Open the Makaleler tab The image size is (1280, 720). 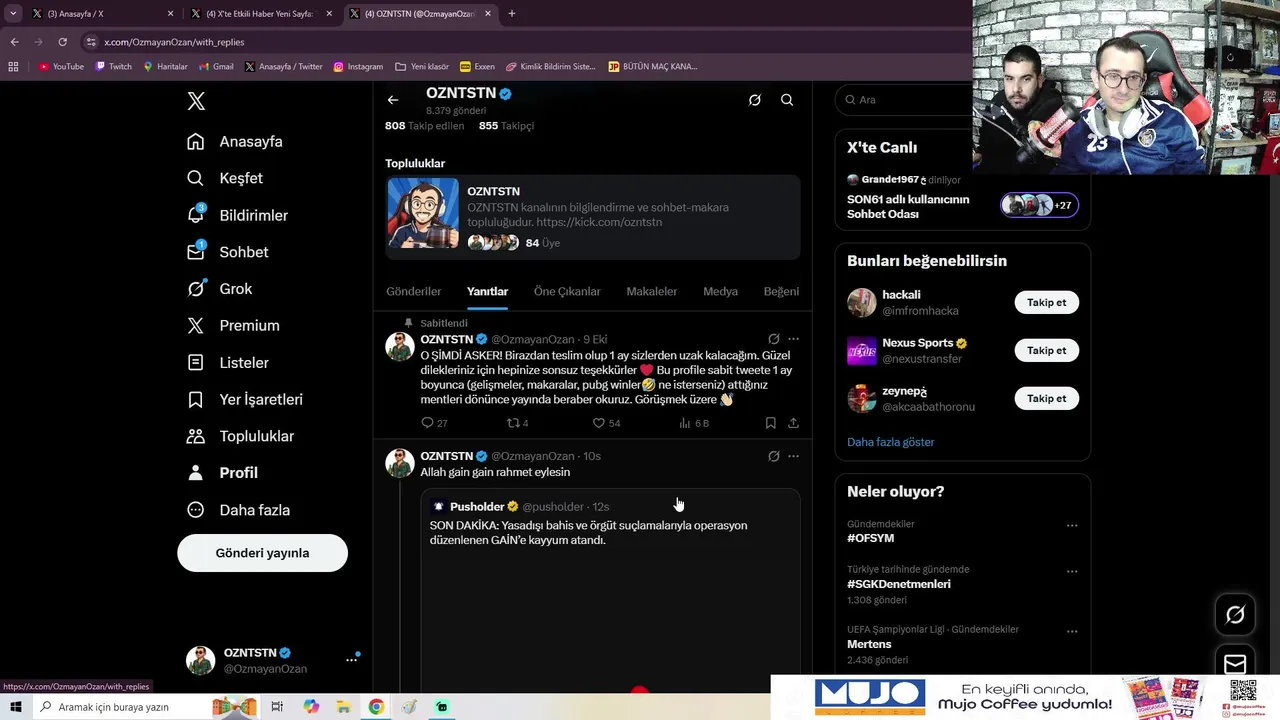[652, 292]
